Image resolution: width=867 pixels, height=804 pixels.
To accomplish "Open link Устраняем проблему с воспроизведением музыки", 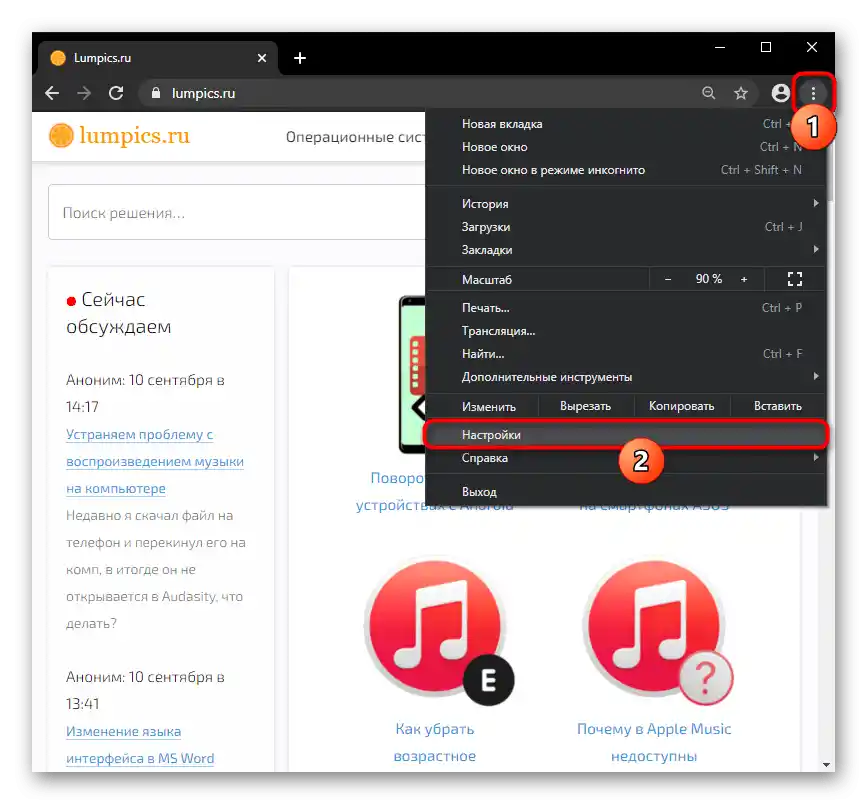I will coord(155,461).
